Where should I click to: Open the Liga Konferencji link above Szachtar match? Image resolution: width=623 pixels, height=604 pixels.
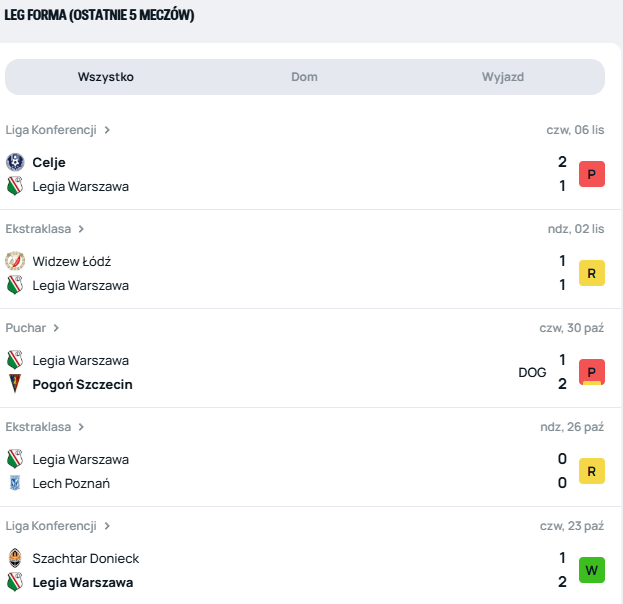point(51,526)
